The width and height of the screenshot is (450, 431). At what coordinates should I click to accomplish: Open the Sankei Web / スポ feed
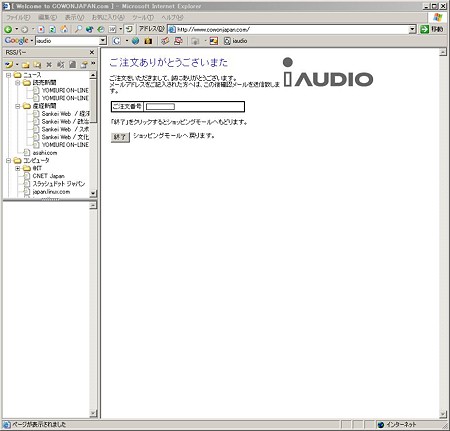(65, 129)
